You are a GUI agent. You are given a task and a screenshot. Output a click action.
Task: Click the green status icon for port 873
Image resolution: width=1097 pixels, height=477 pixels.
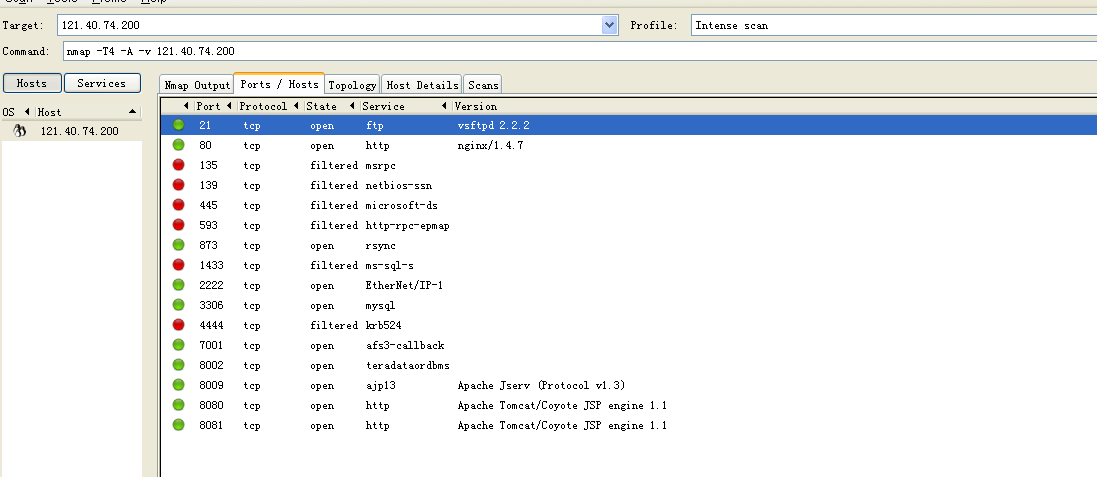178,245
